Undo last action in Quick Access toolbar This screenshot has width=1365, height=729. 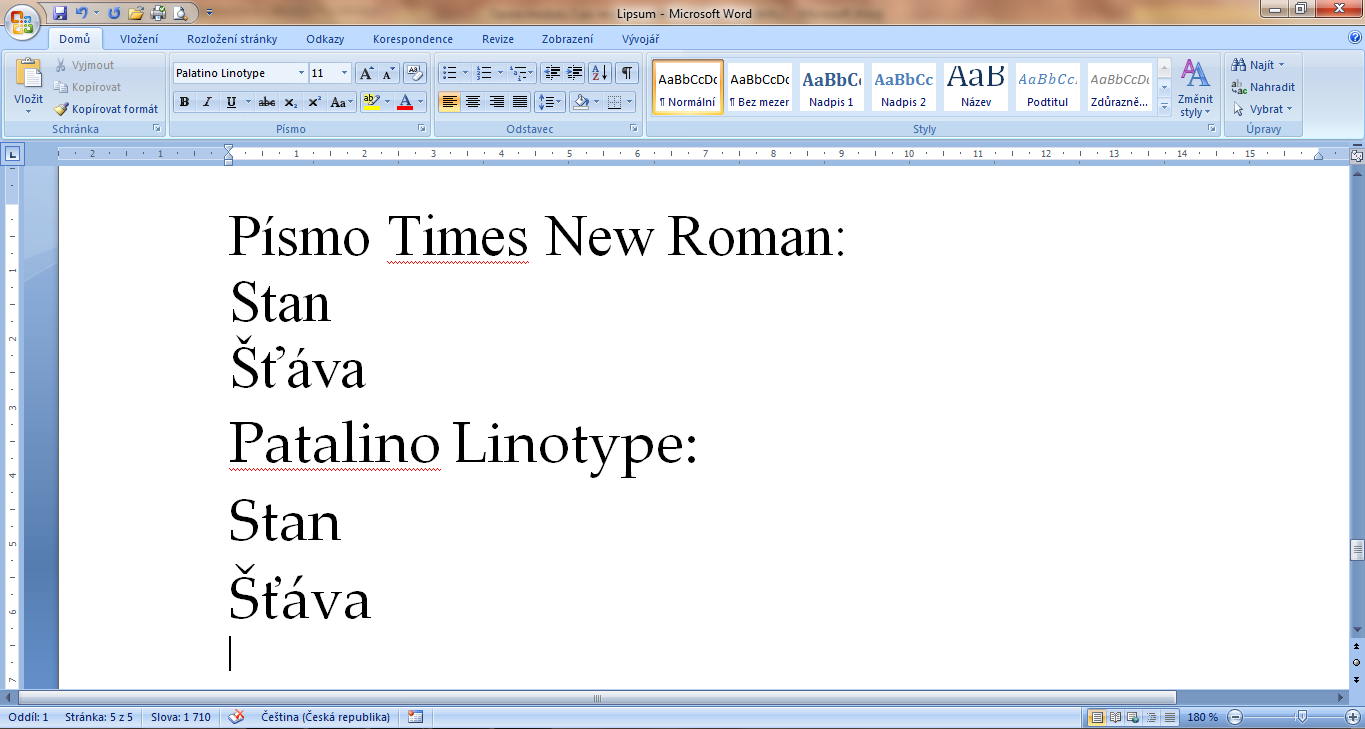click(x=81, y=13)
